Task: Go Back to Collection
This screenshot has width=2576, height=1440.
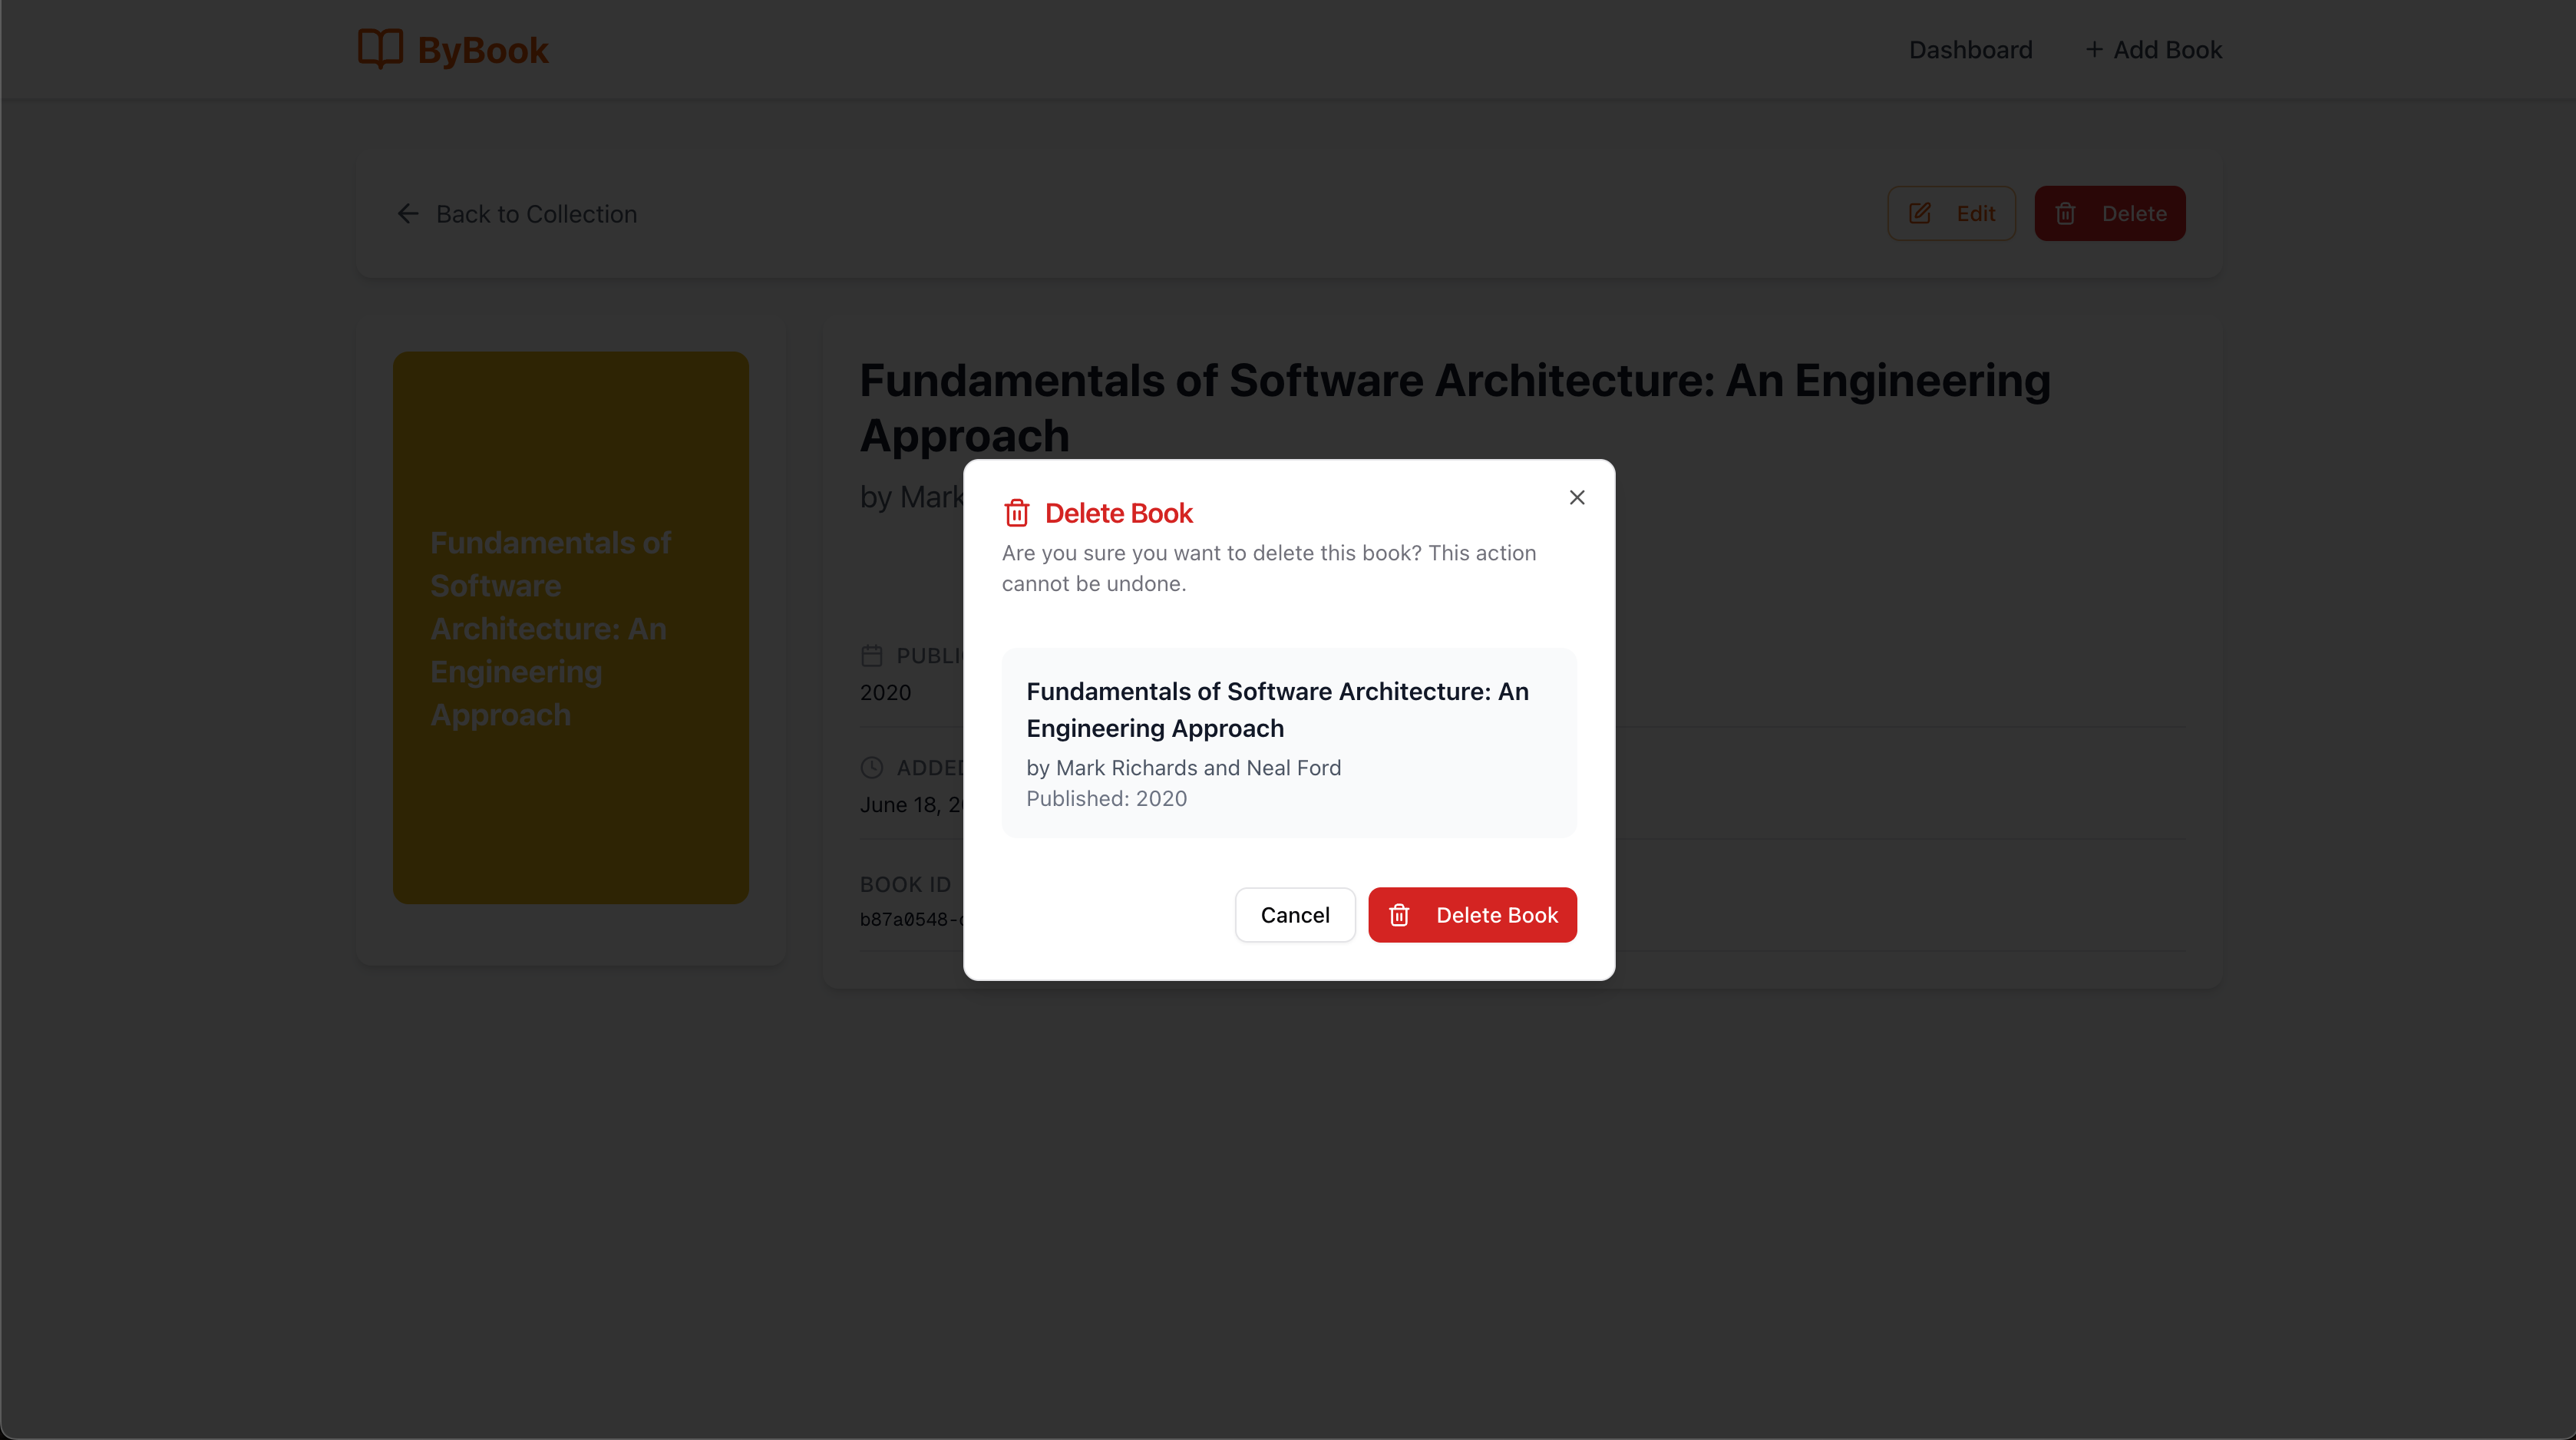Action: (536, 214)
